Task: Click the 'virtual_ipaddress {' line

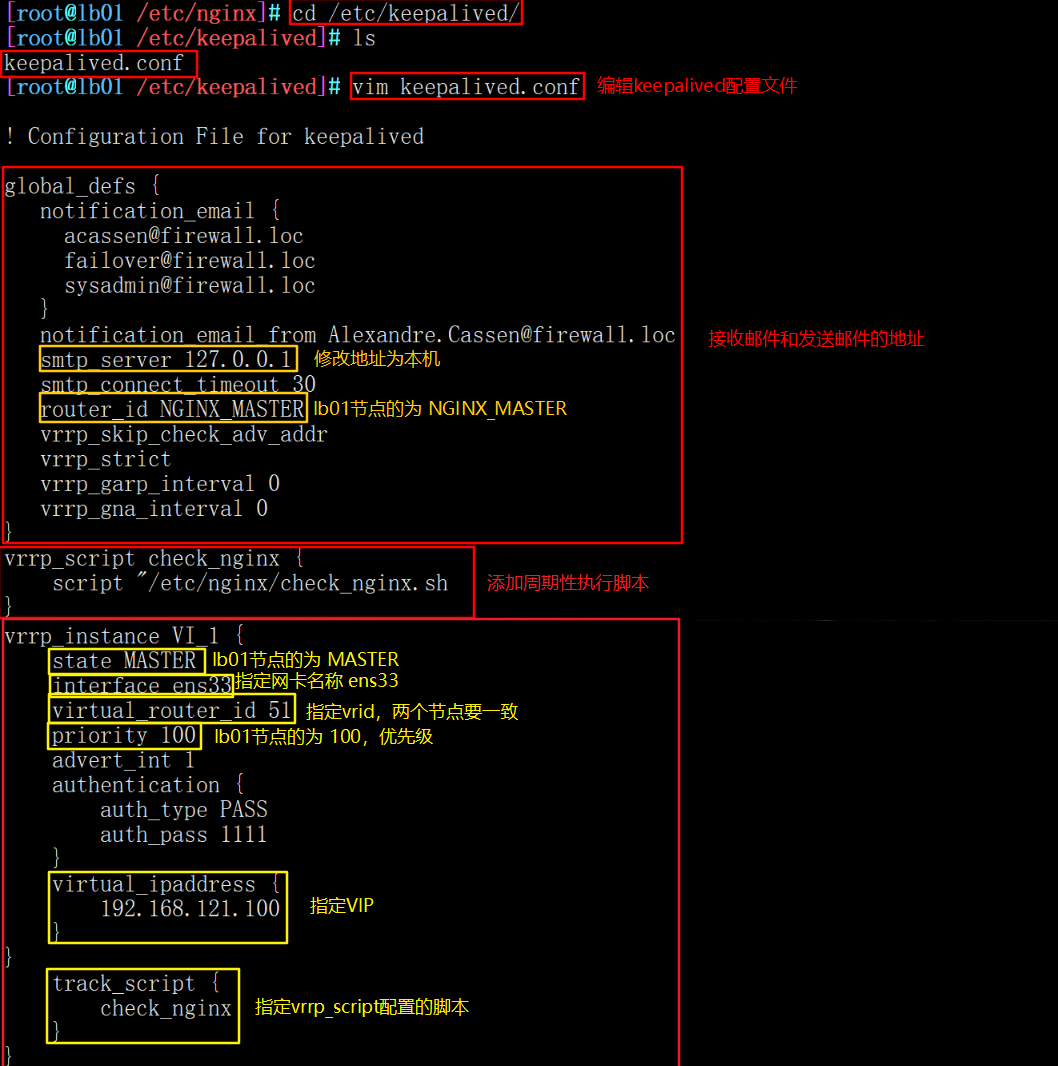Action: tap(167, 884)
